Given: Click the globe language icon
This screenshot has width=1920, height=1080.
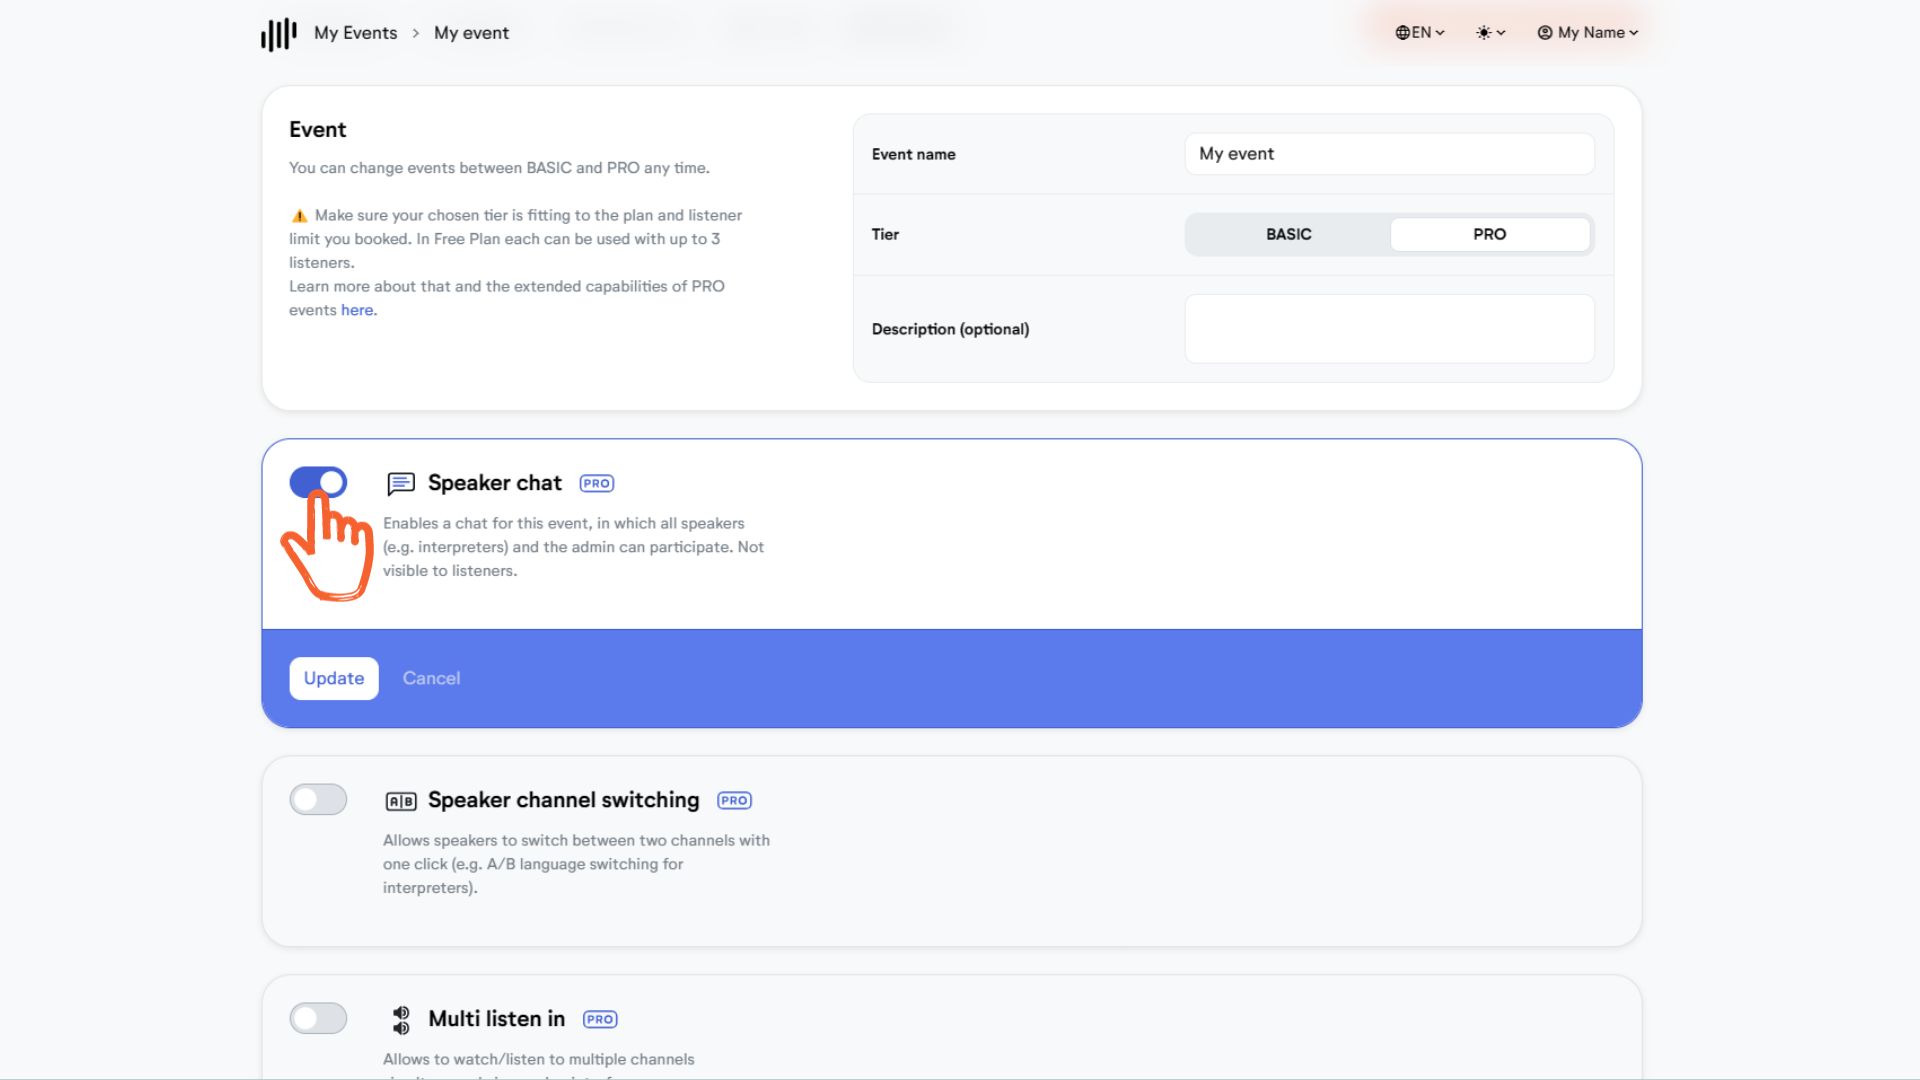Looking at the screenshot, I should click(1402, 33).
